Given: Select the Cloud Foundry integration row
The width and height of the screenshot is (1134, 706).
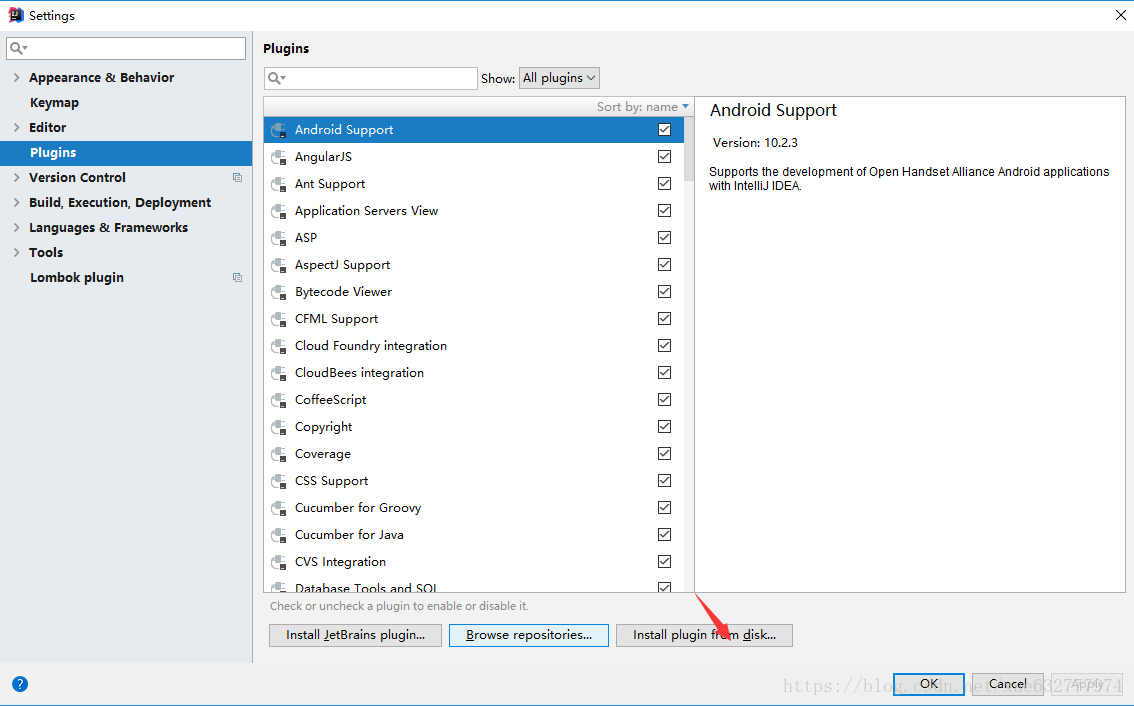Looking at the screenshot, I should (474, 346).
